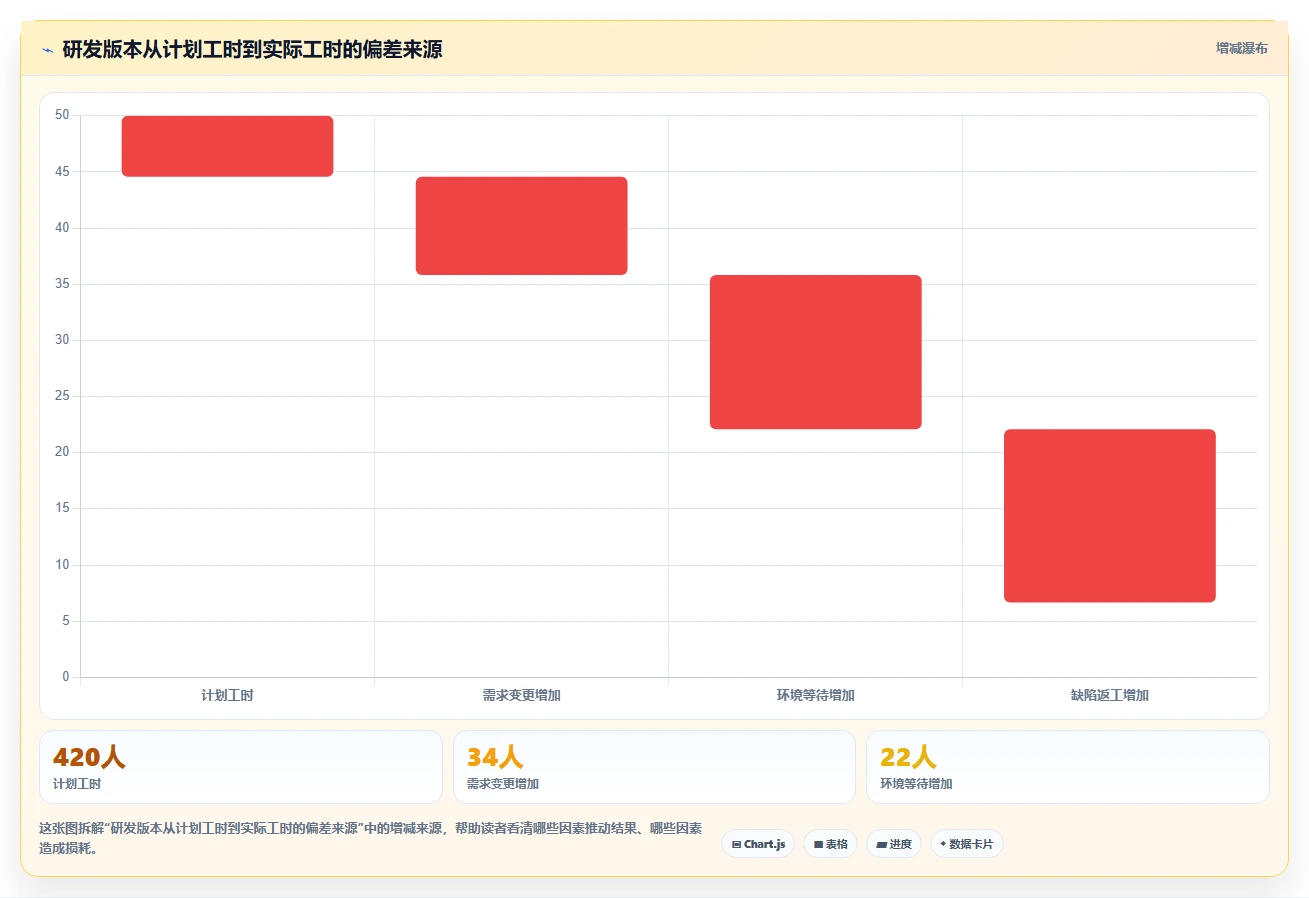Click the chart title 研发版本从计划工时到实际工时的偏差来源

(252, 49)
